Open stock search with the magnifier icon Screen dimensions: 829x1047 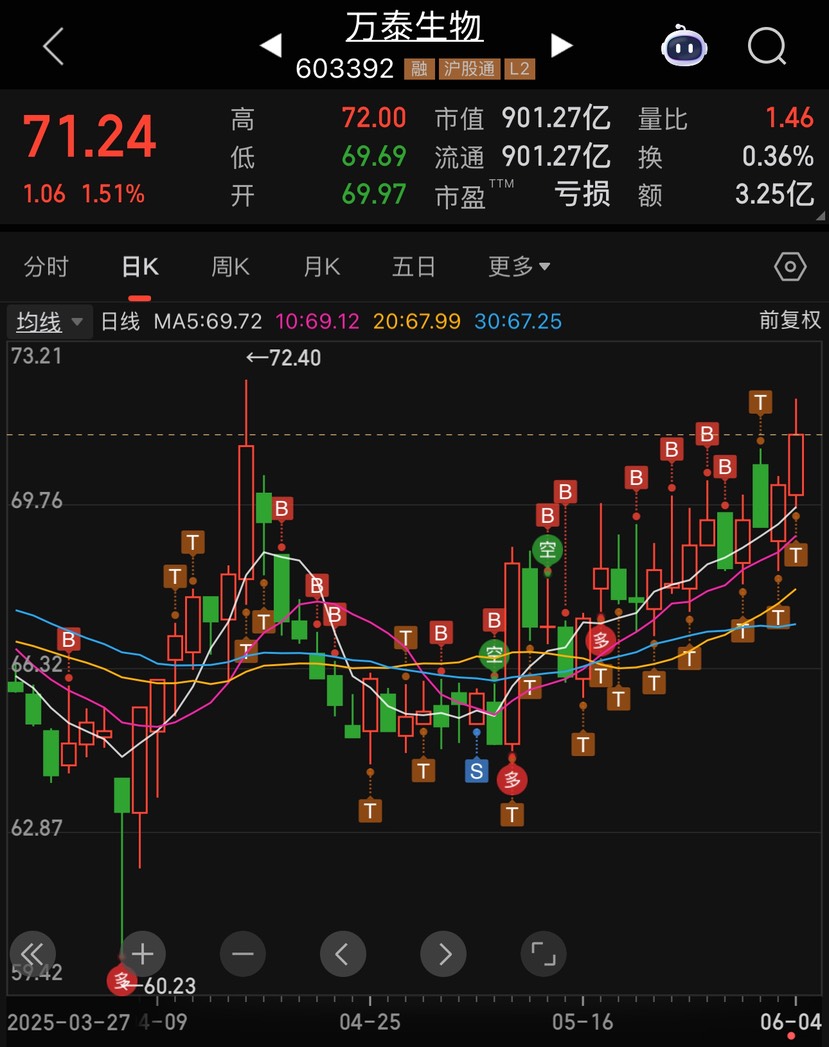(767, 46)
